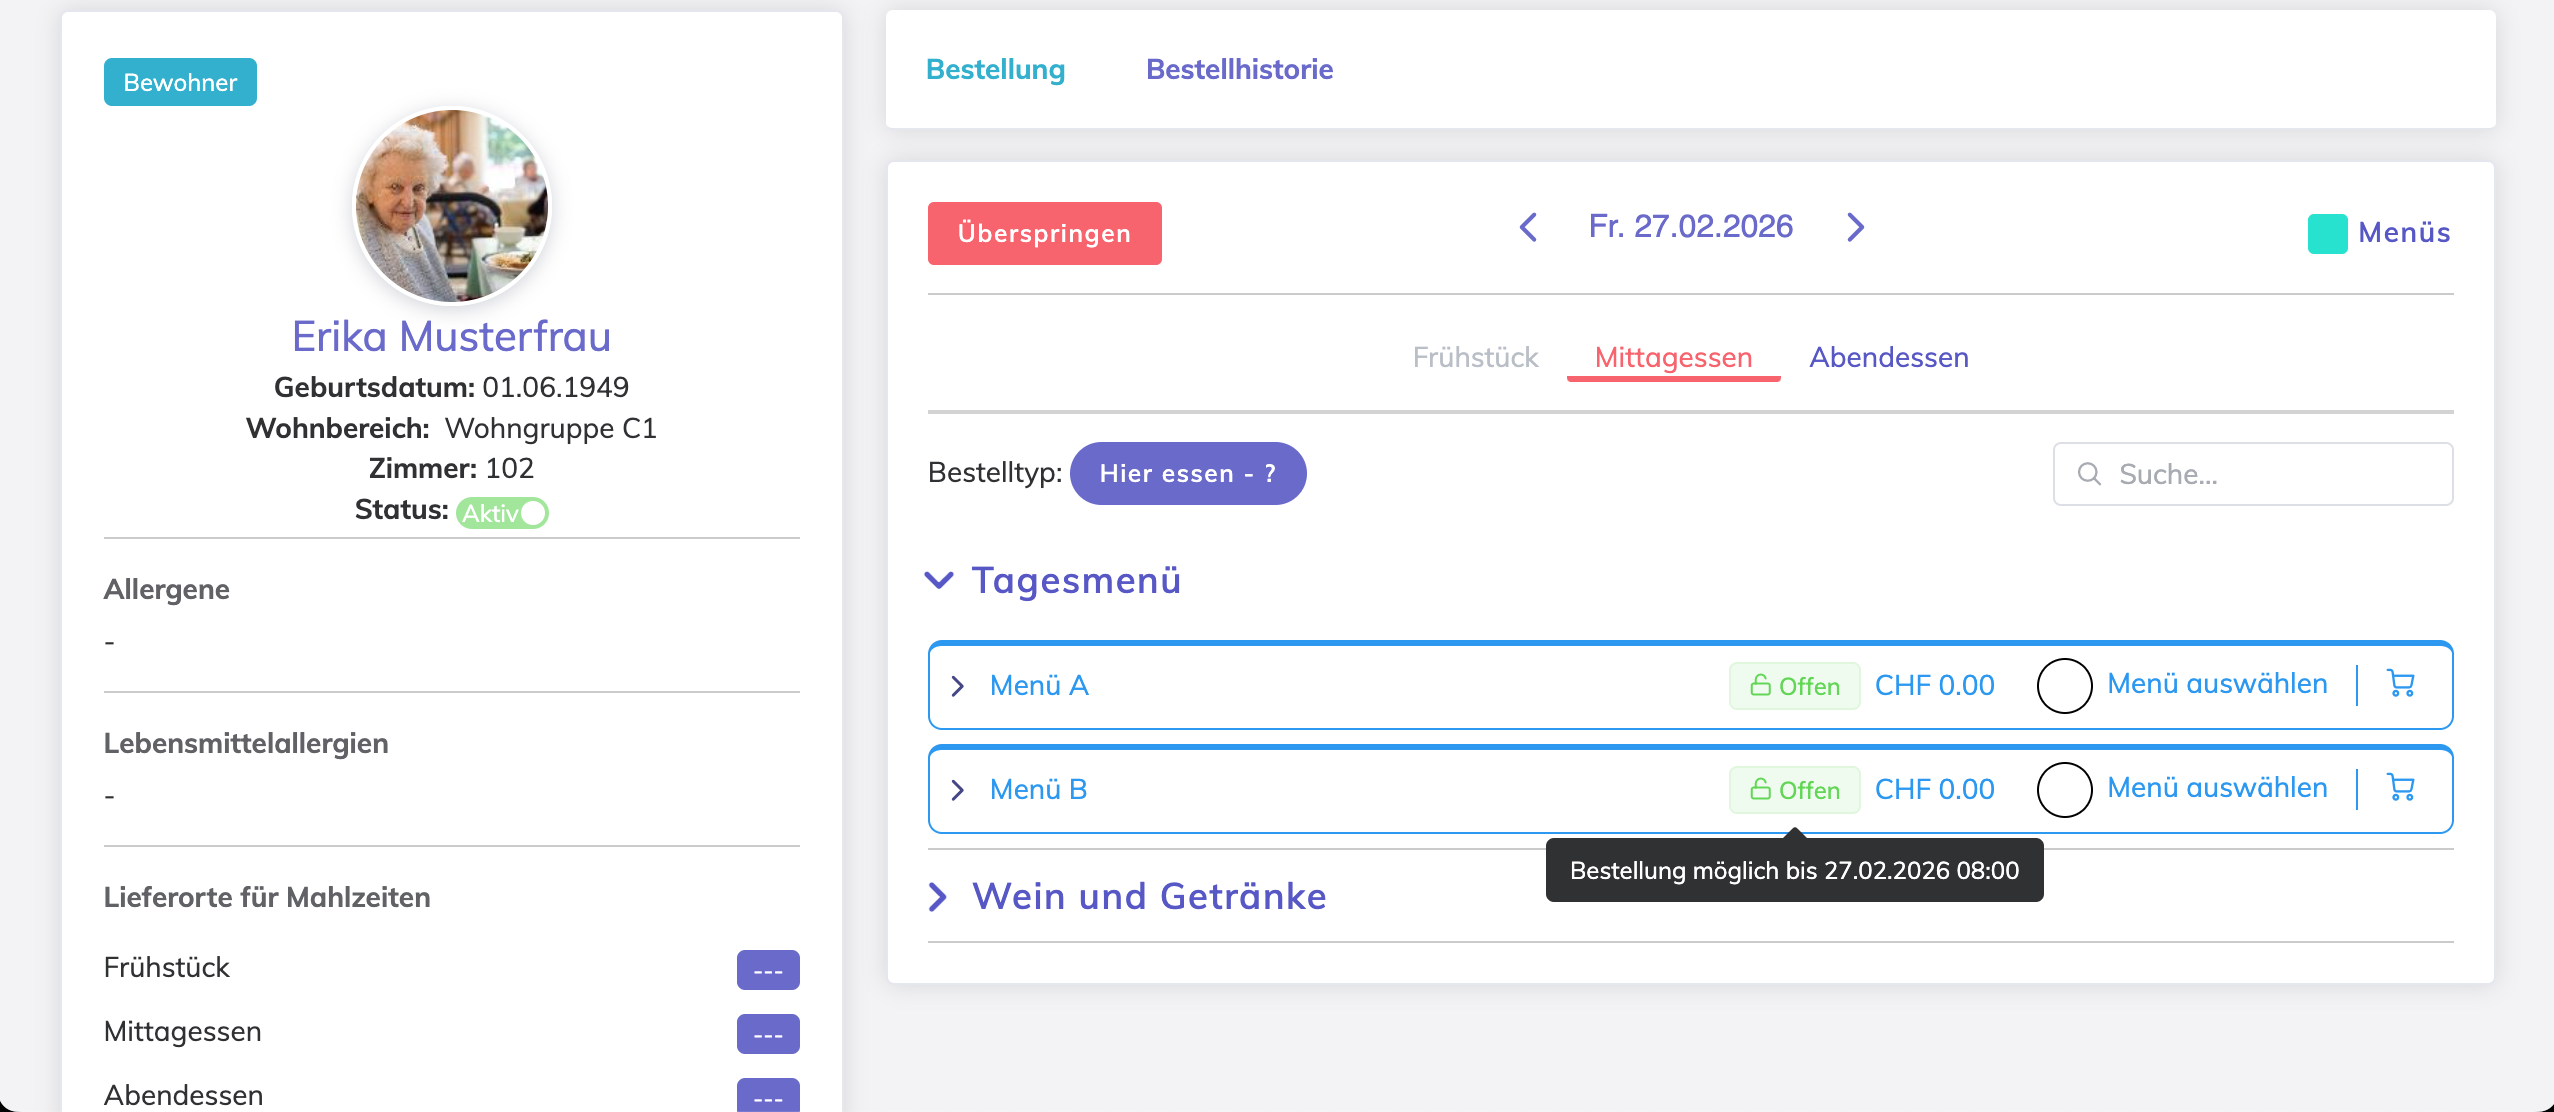Click the Offen lock badge for Menü A
This screenshot has height=1112, width=2554.
click(1794, 686)
